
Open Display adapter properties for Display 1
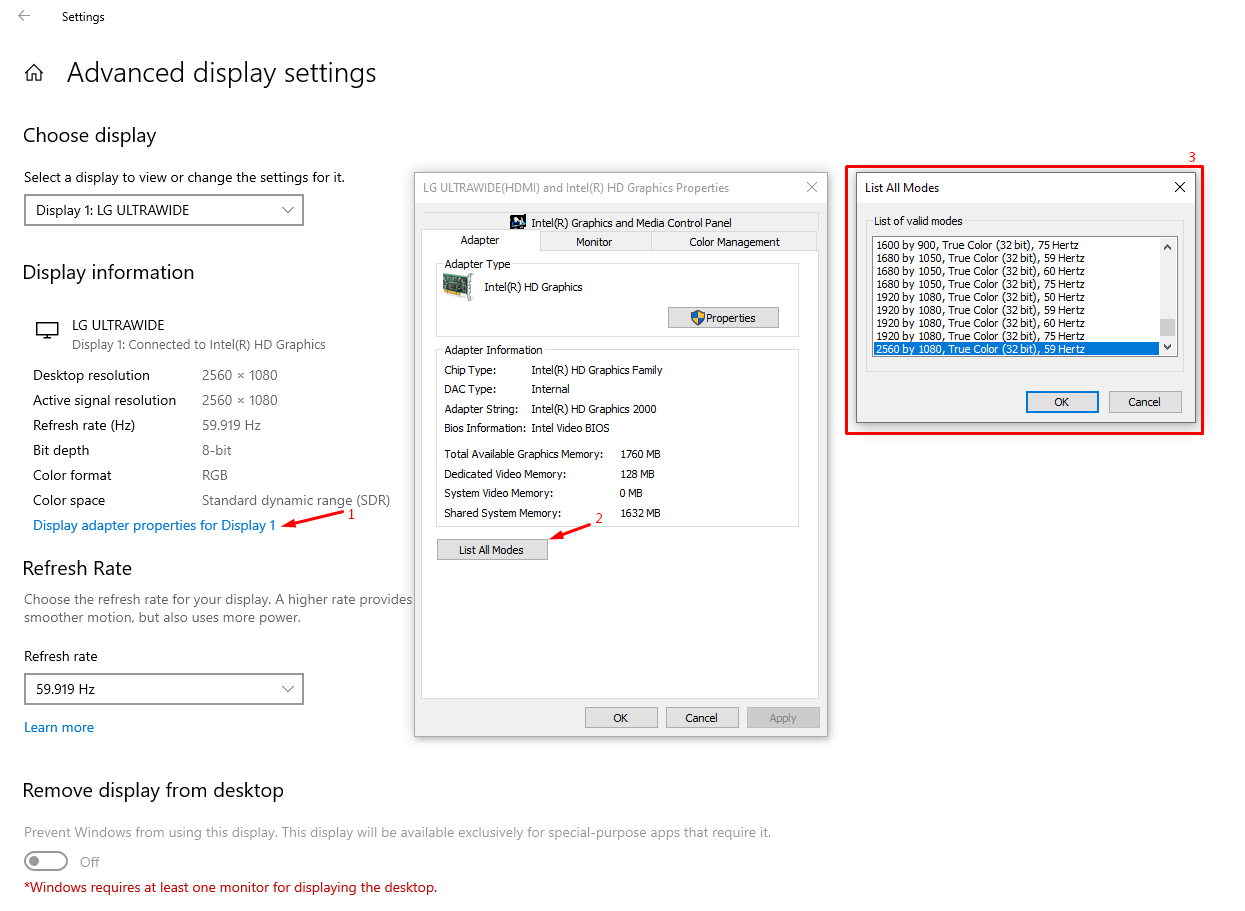tap(154, 525)
